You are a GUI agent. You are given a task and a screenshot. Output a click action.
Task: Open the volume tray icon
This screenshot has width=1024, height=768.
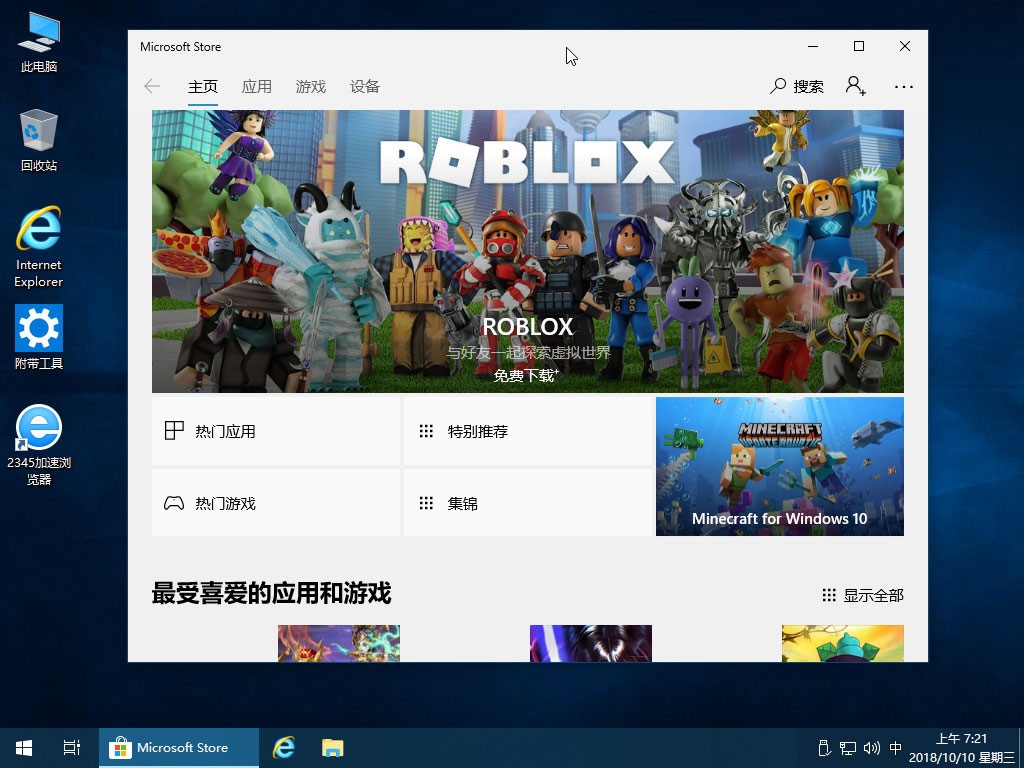click(x=872, y=748)
